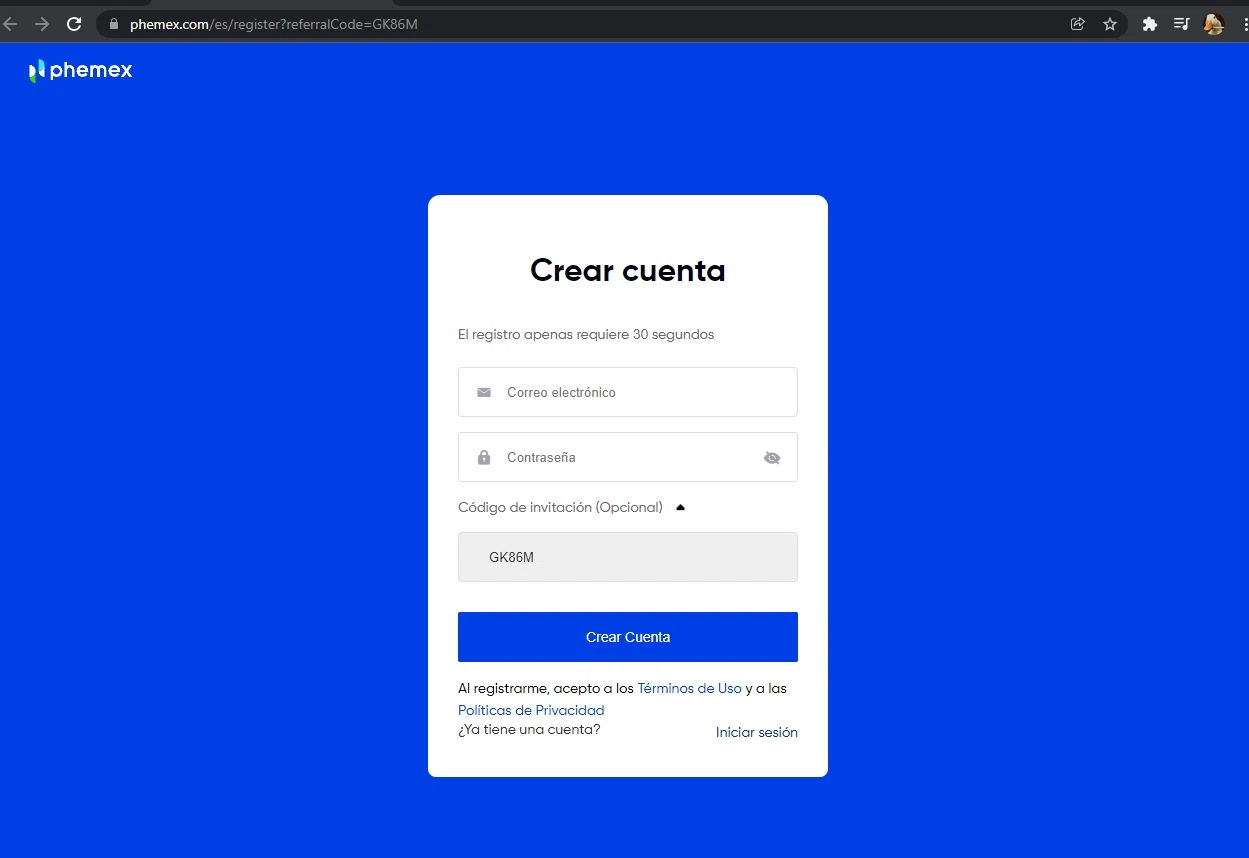
Task: Click the Código de invitación (Opcional) label
Action: [x=560, y=507]
